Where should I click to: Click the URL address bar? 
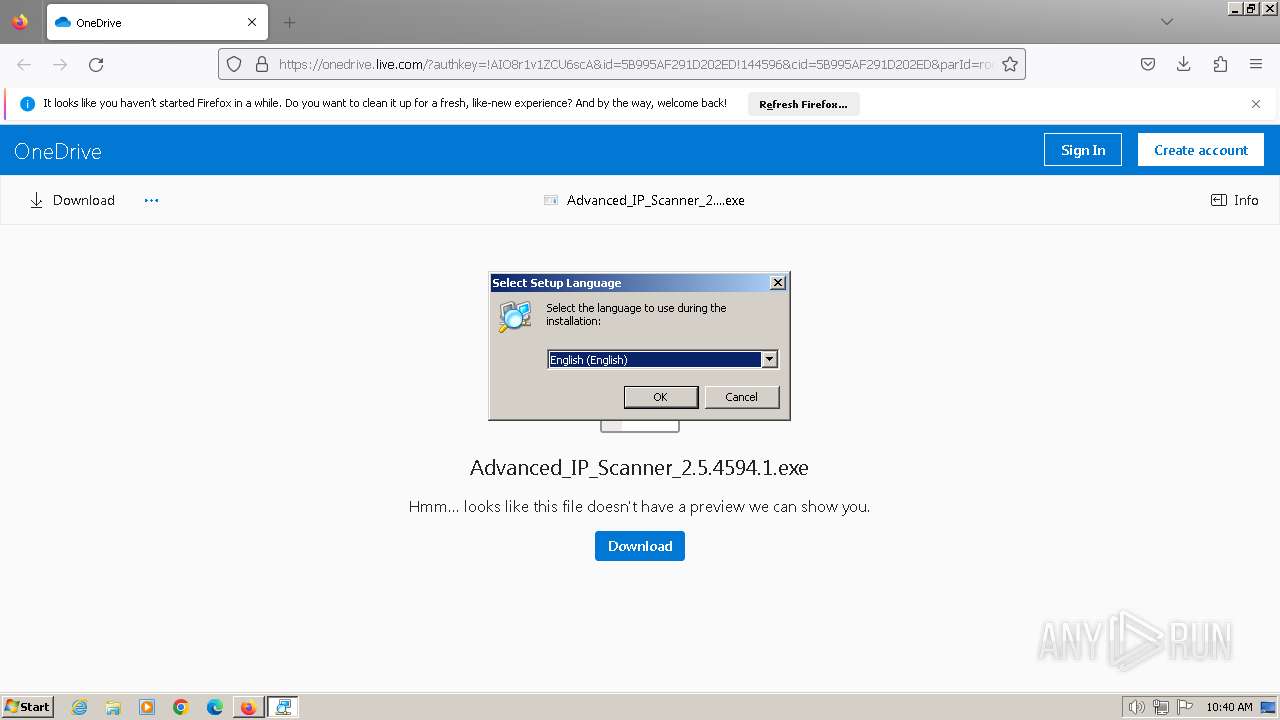[x=635, y=64]
